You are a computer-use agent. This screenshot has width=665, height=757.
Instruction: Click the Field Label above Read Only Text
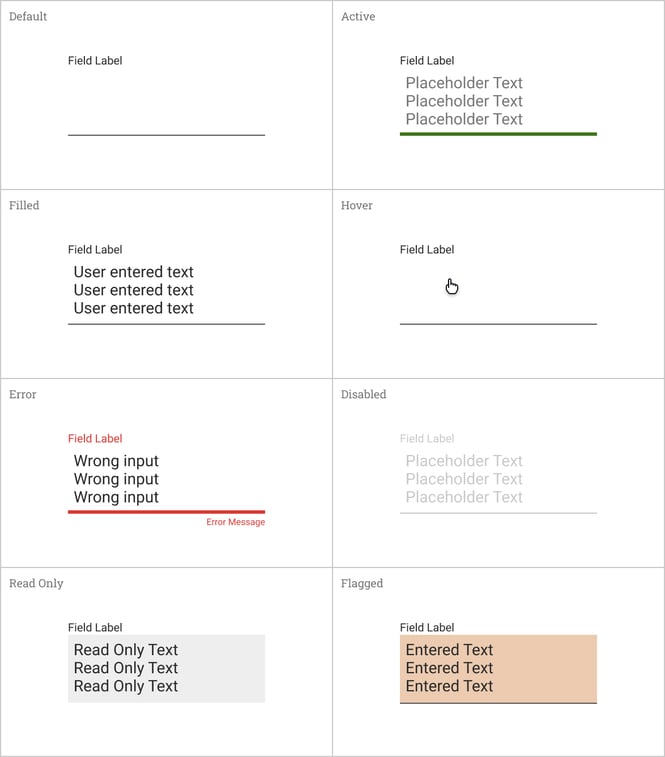95,627
